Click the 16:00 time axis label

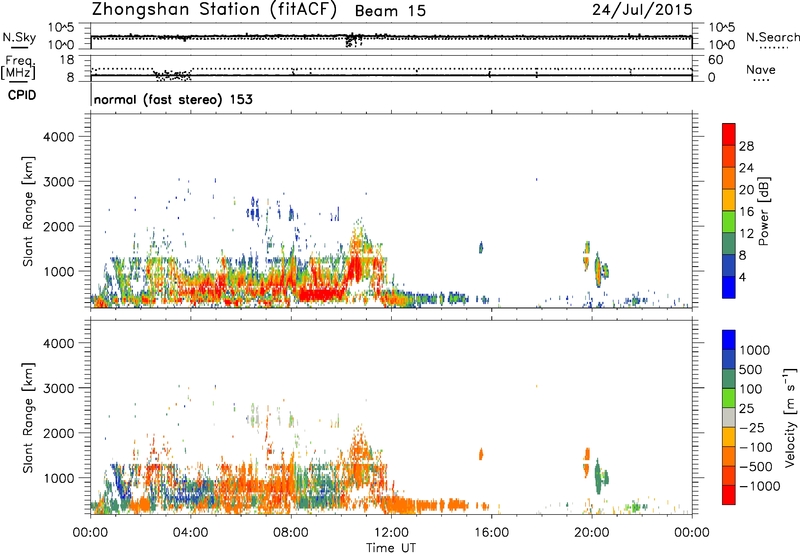click(x=491, y=533)
